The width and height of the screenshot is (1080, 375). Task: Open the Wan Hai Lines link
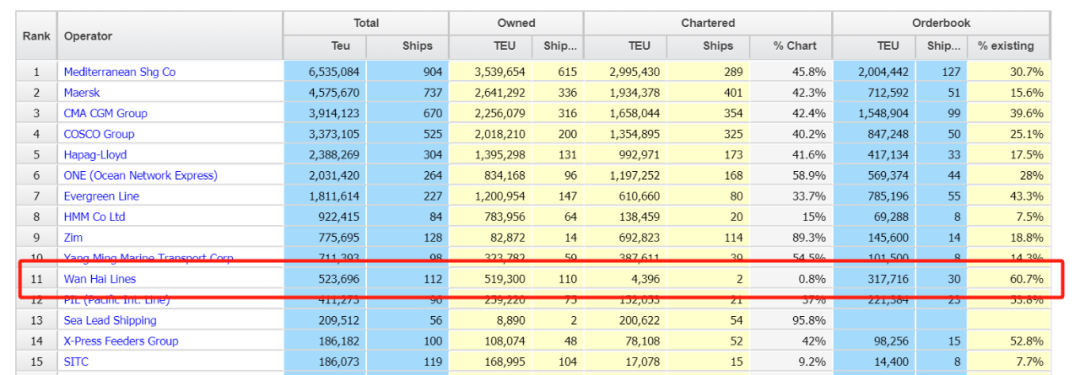pos(101,279)
